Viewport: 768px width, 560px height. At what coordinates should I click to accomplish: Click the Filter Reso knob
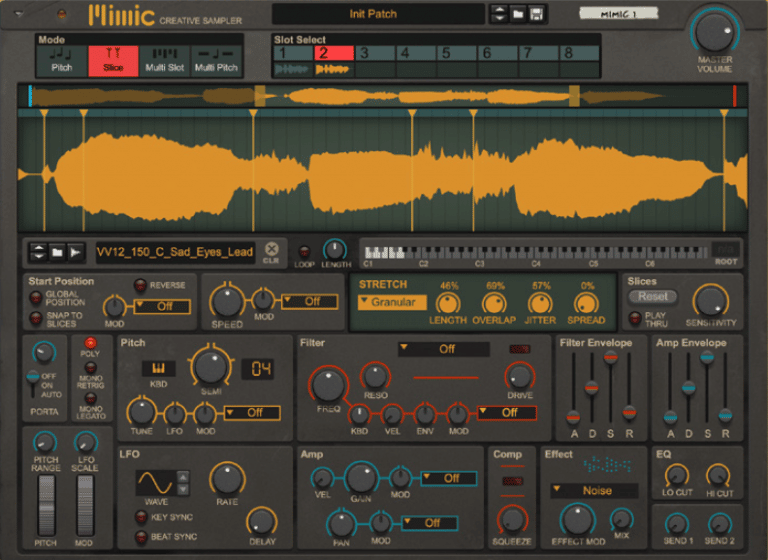[x=375, y=376]
